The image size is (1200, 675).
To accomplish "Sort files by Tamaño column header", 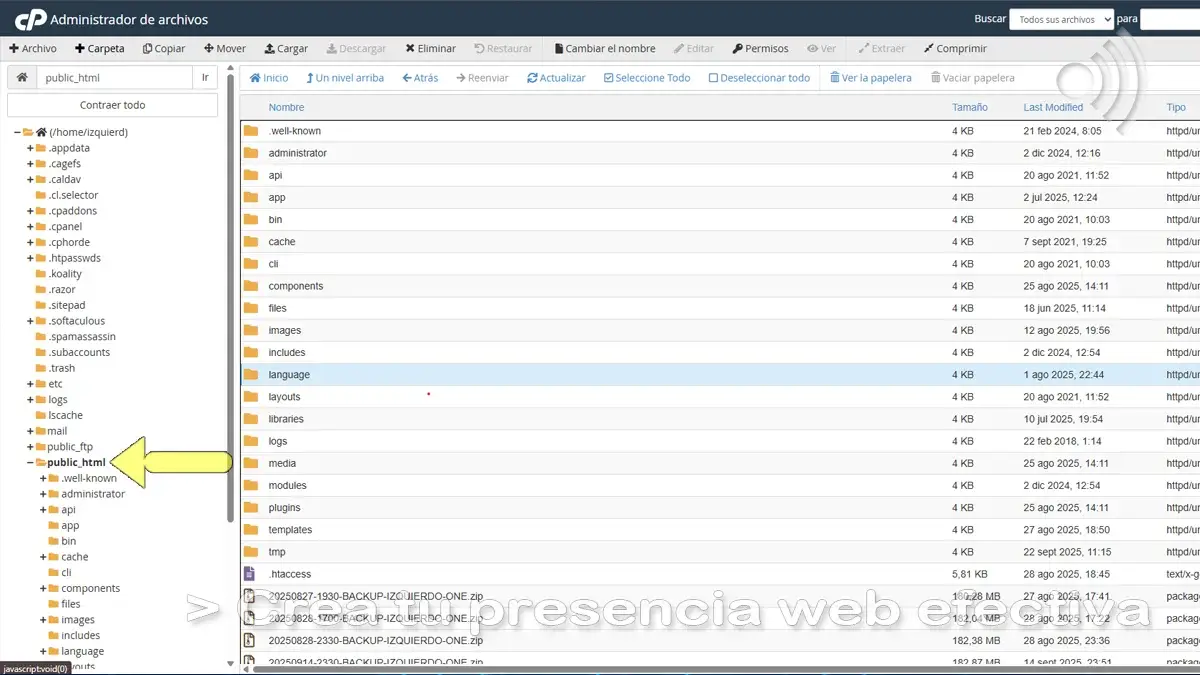I will coord(969,107).
